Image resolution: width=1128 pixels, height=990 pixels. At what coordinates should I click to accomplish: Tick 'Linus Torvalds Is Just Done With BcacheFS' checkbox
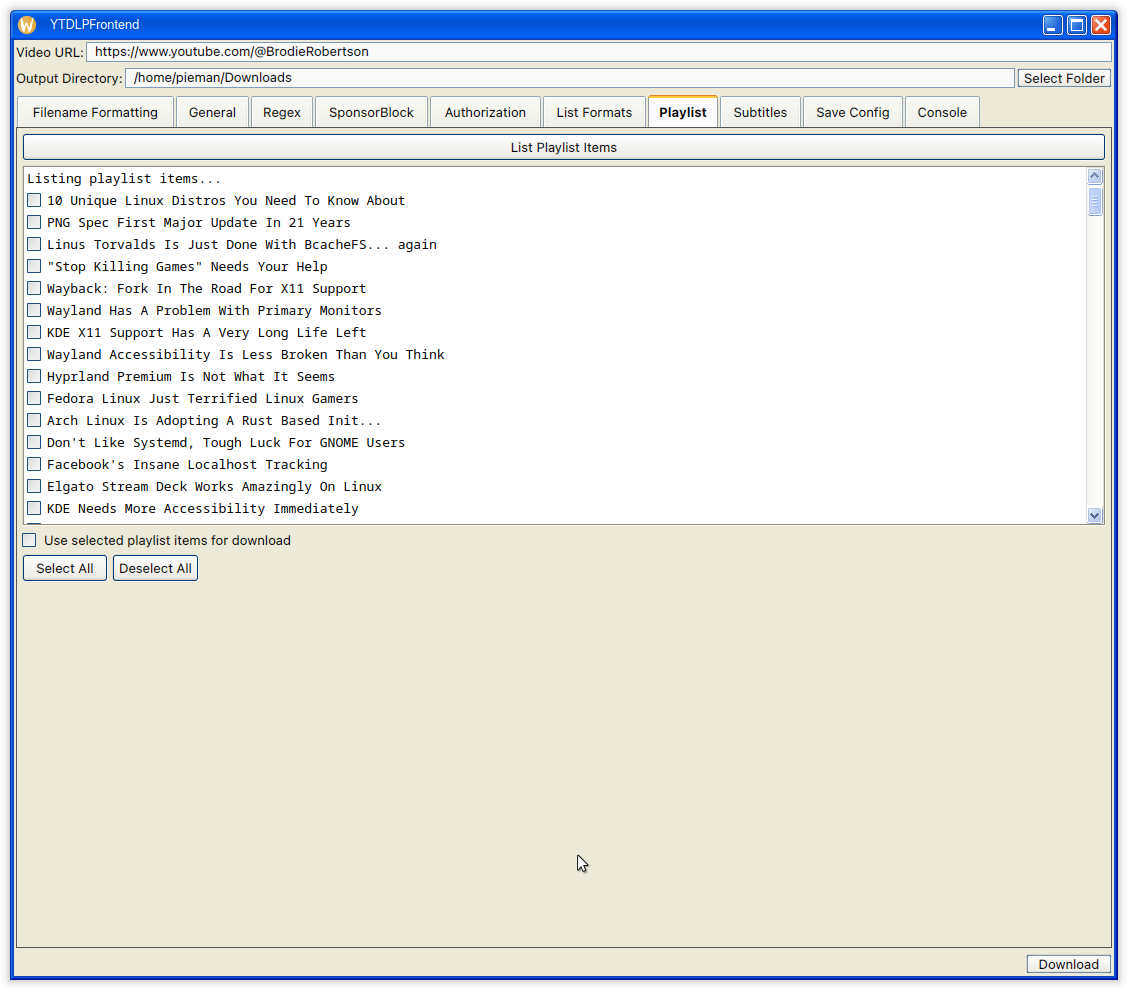coord(34,244)
